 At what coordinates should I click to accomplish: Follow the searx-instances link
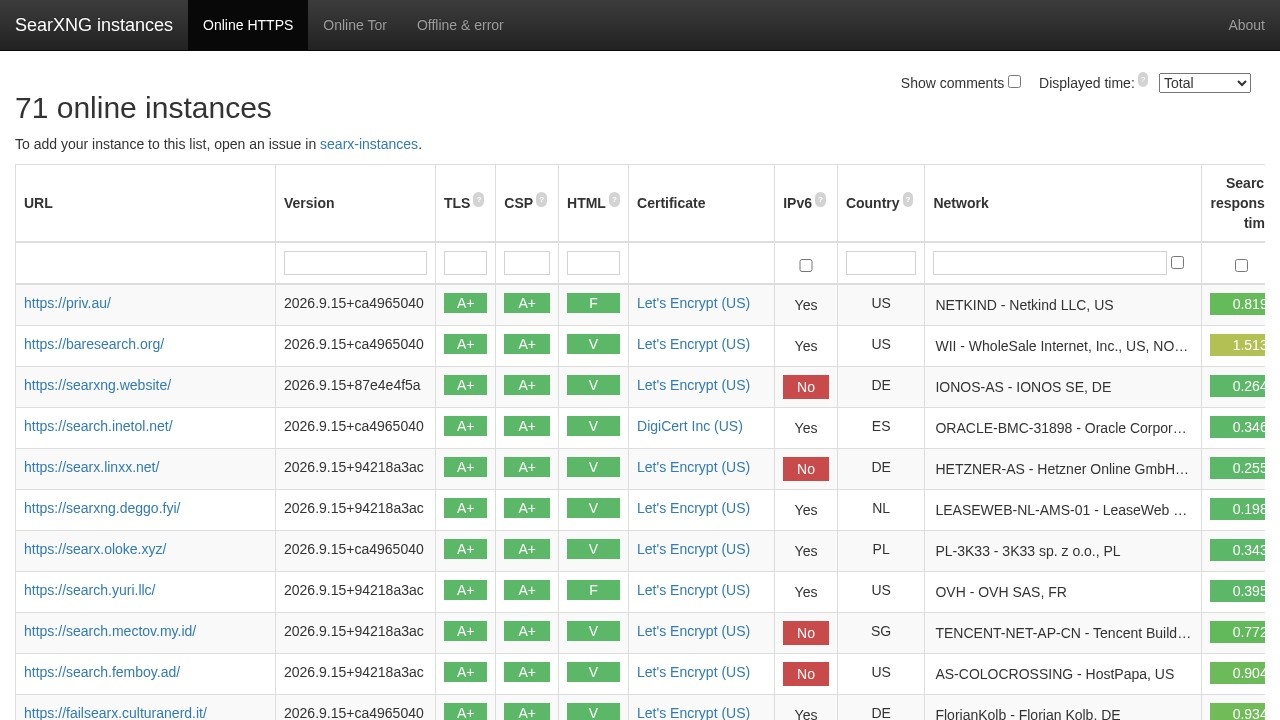pyautogui.click(x=369, y=144)
